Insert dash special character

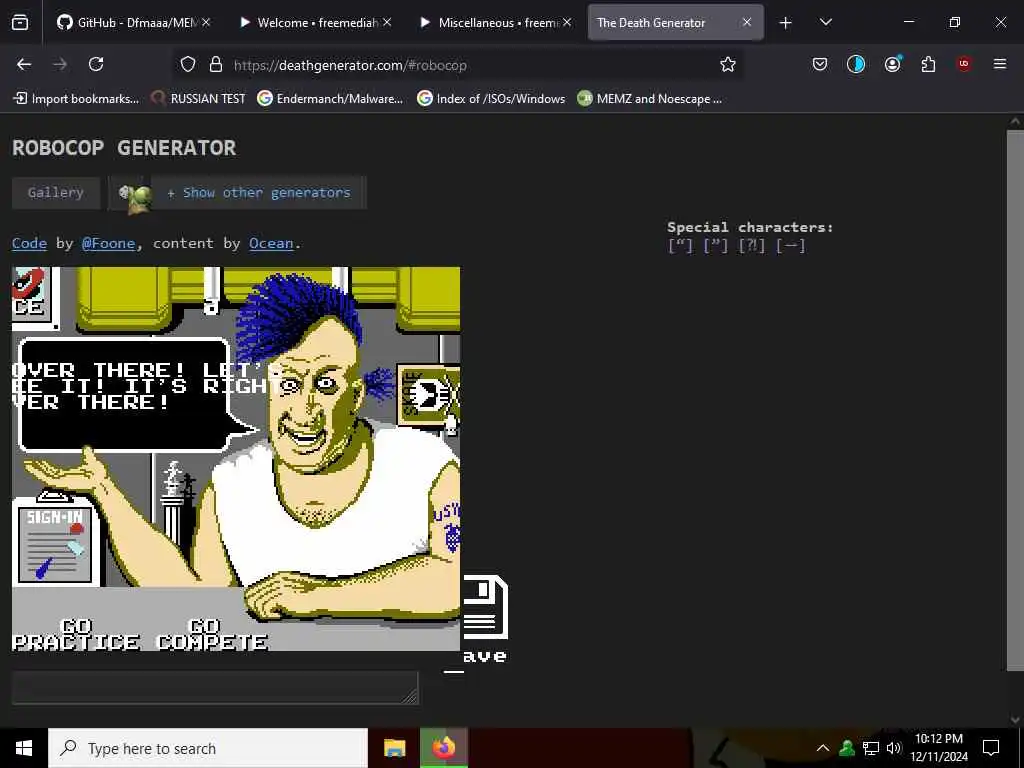coord(791,246)
